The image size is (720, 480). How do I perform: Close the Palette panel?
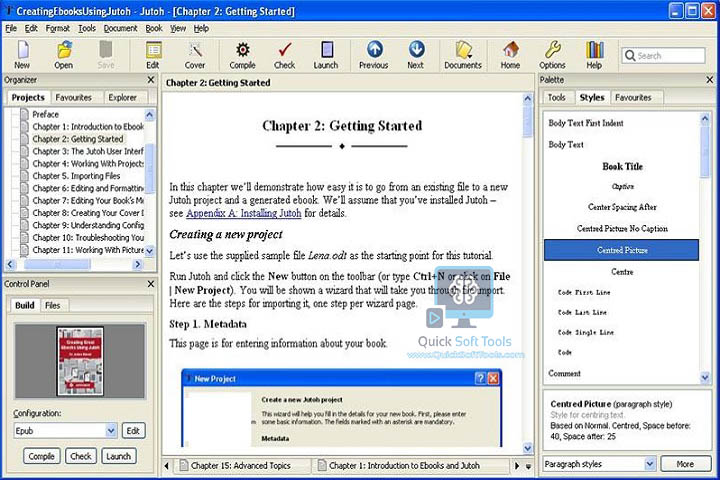(x=709, y=80)
